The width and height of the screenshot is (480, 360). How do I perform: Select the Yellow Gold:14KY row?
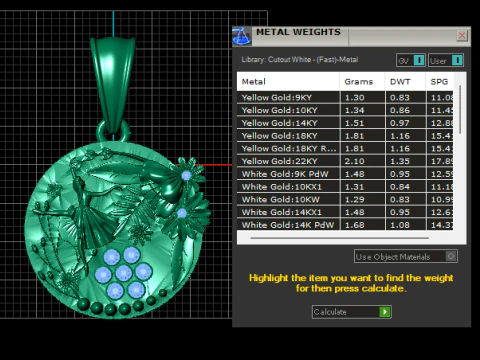345,123
